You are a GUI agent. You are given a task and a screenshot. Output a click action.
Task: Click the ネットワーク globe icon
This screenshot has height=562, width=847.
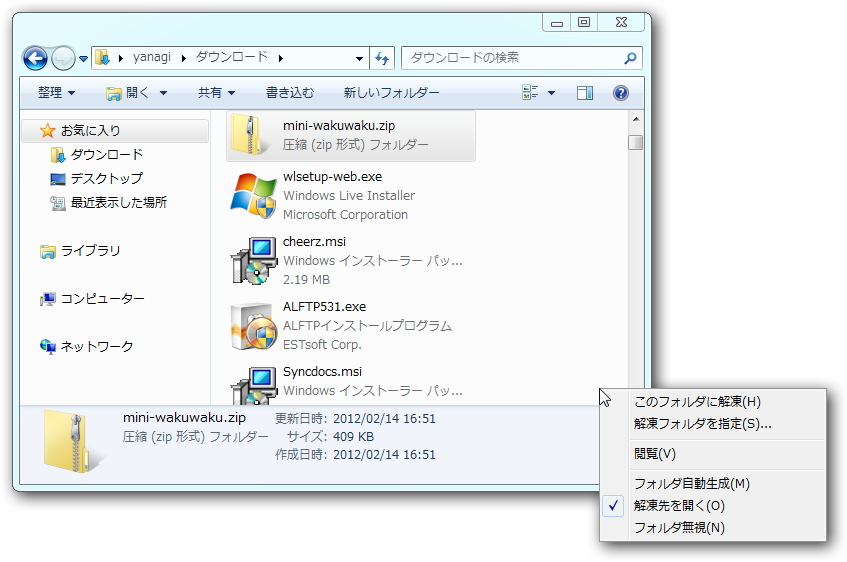[48, 346]
